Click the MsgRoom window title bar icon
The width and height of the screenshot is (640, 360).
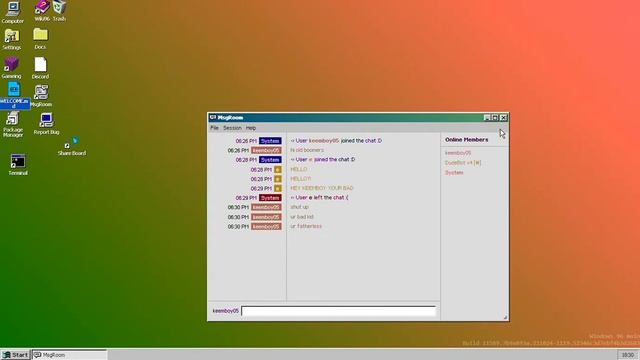point(213,118)
